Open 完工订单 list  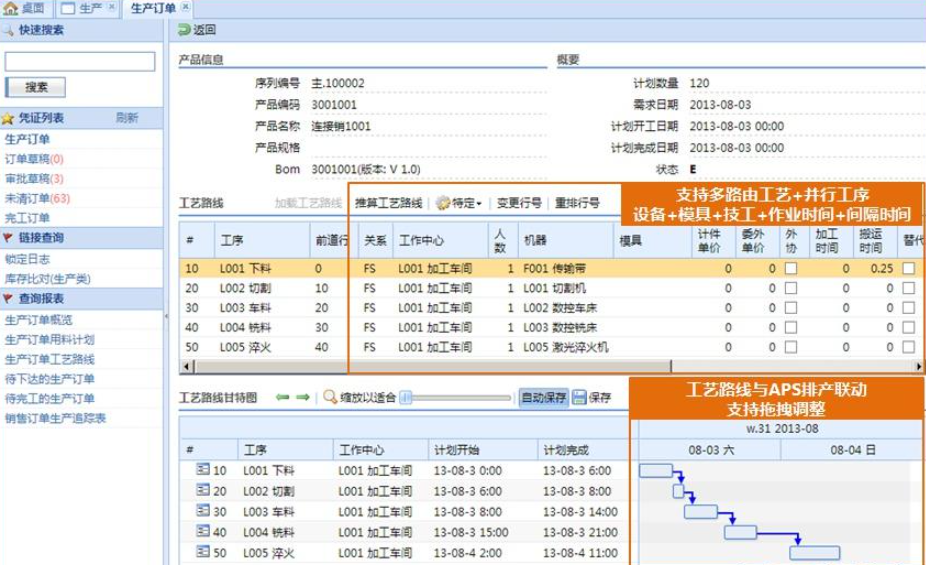point(27,218)
